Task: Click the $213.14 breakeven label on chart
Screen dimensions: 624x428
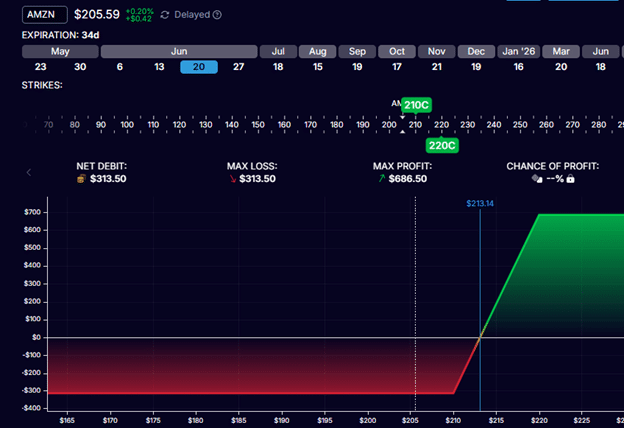Action: 480,203
